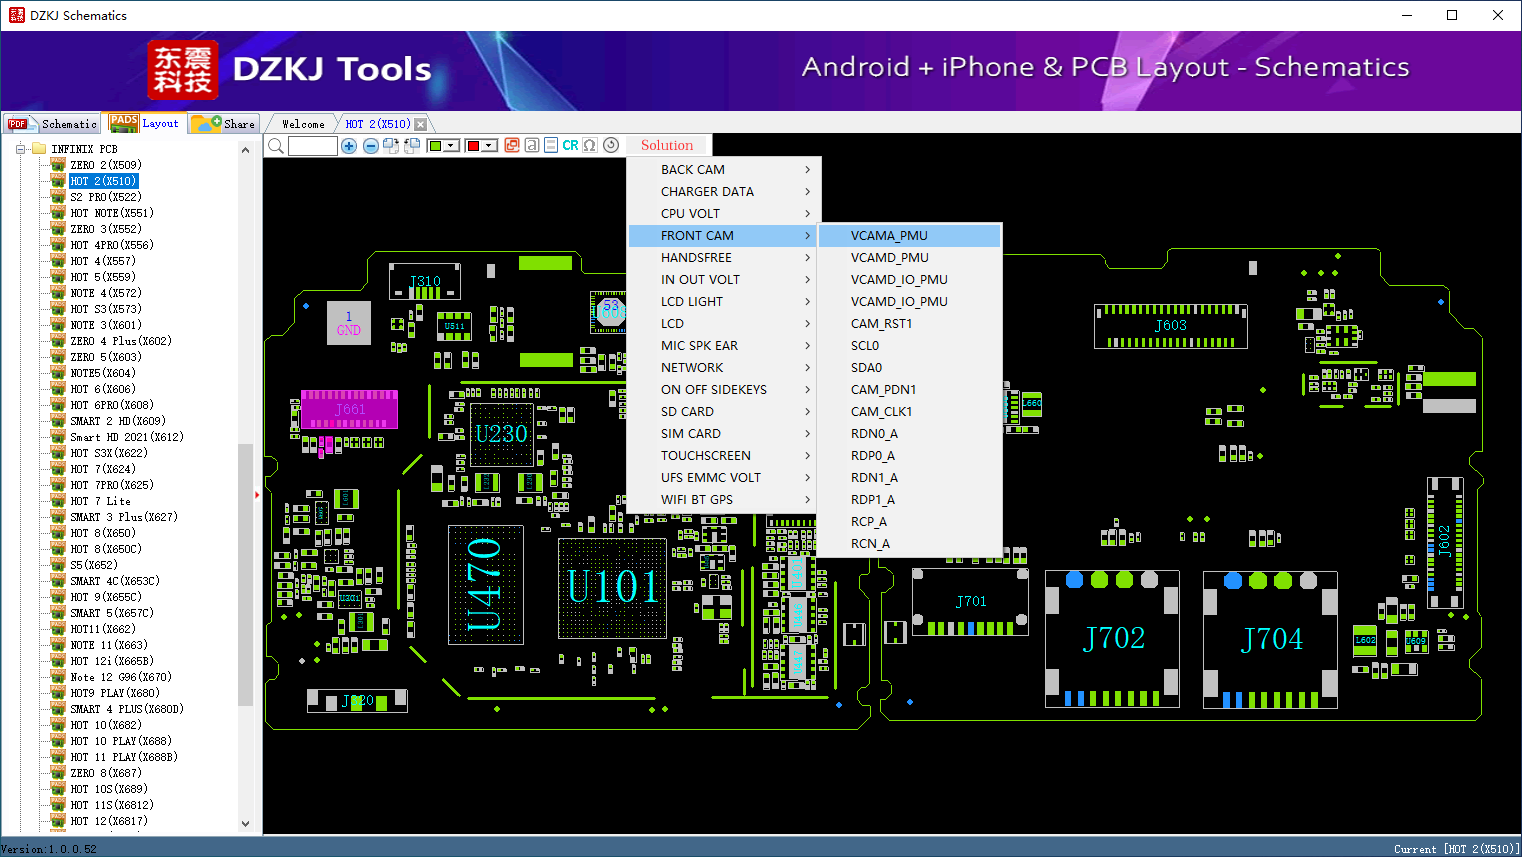This screenshot has width=1522, height=857.
Task: Select NETWORK menu entry
Action: [724, 368]
